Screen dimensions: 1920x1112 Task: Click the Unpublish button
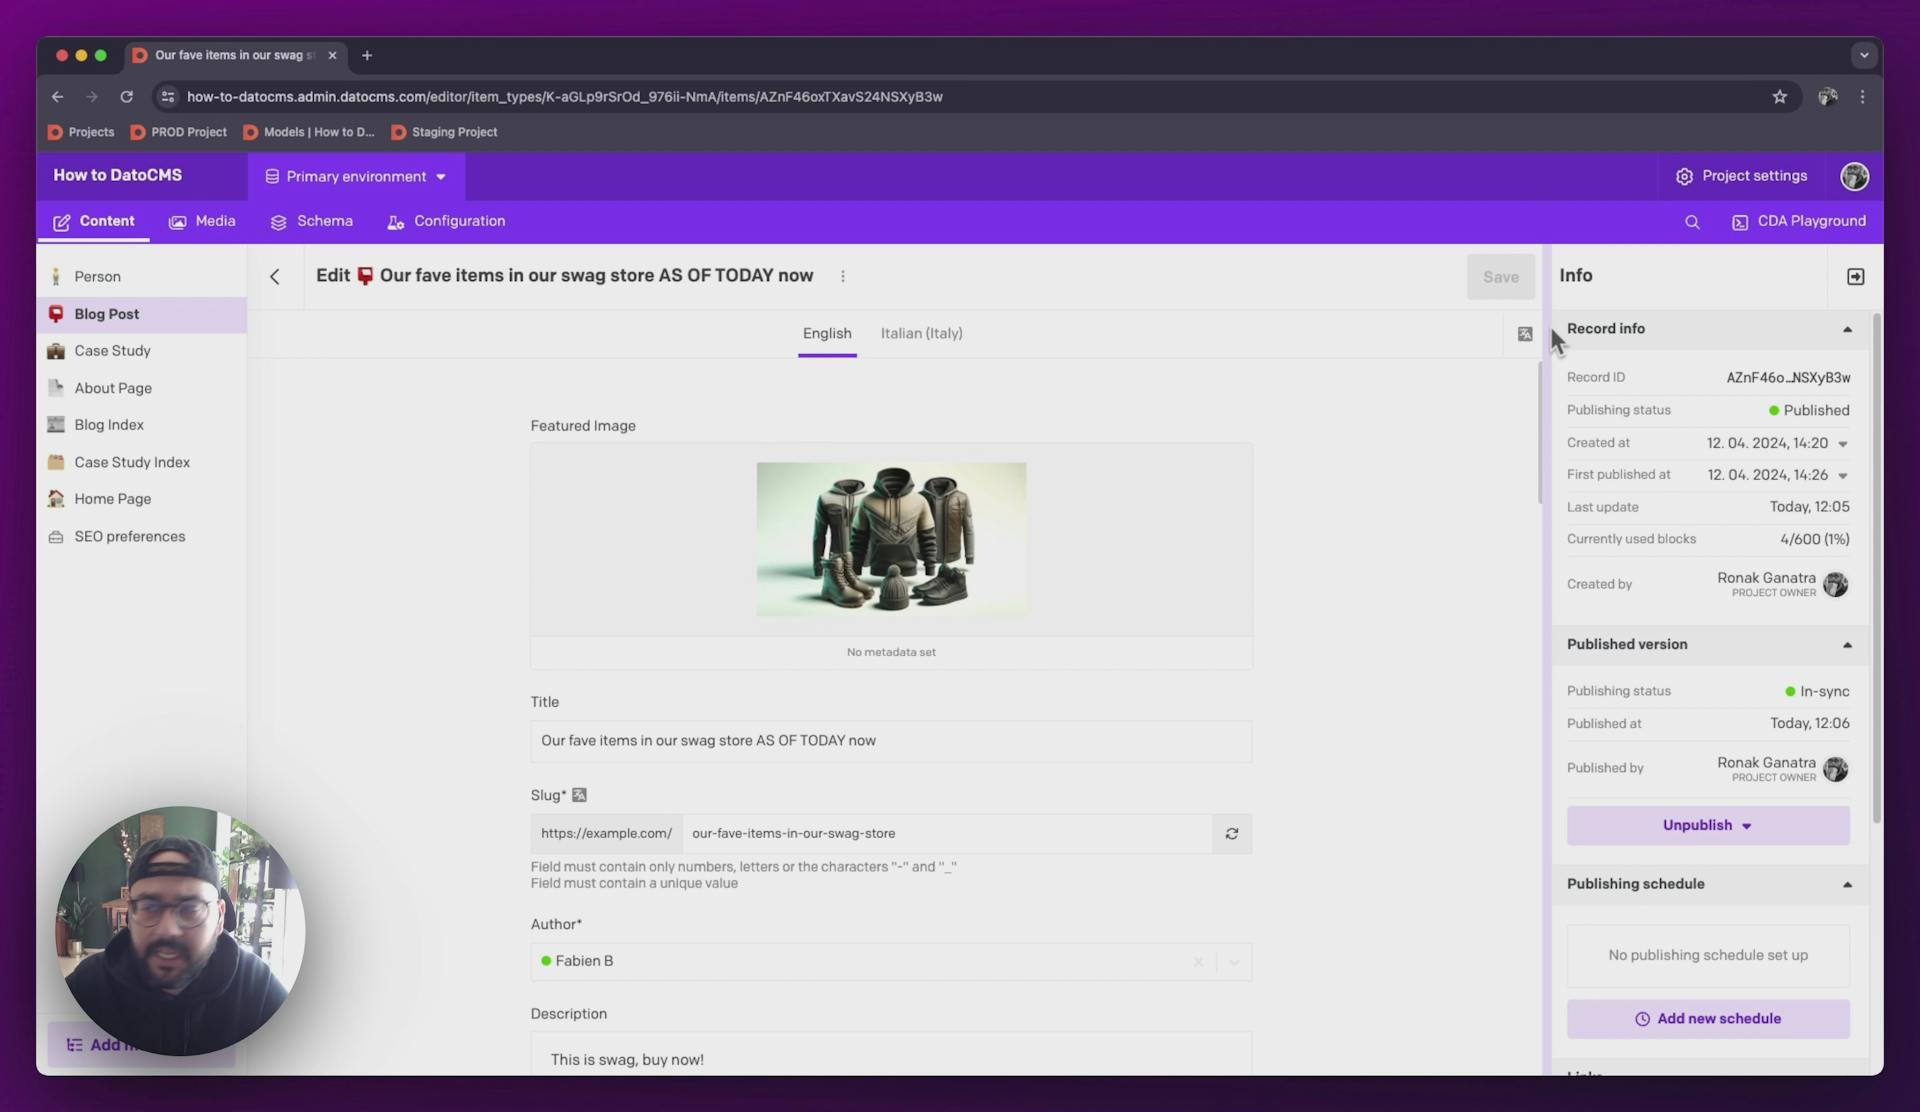(1707, 825)
